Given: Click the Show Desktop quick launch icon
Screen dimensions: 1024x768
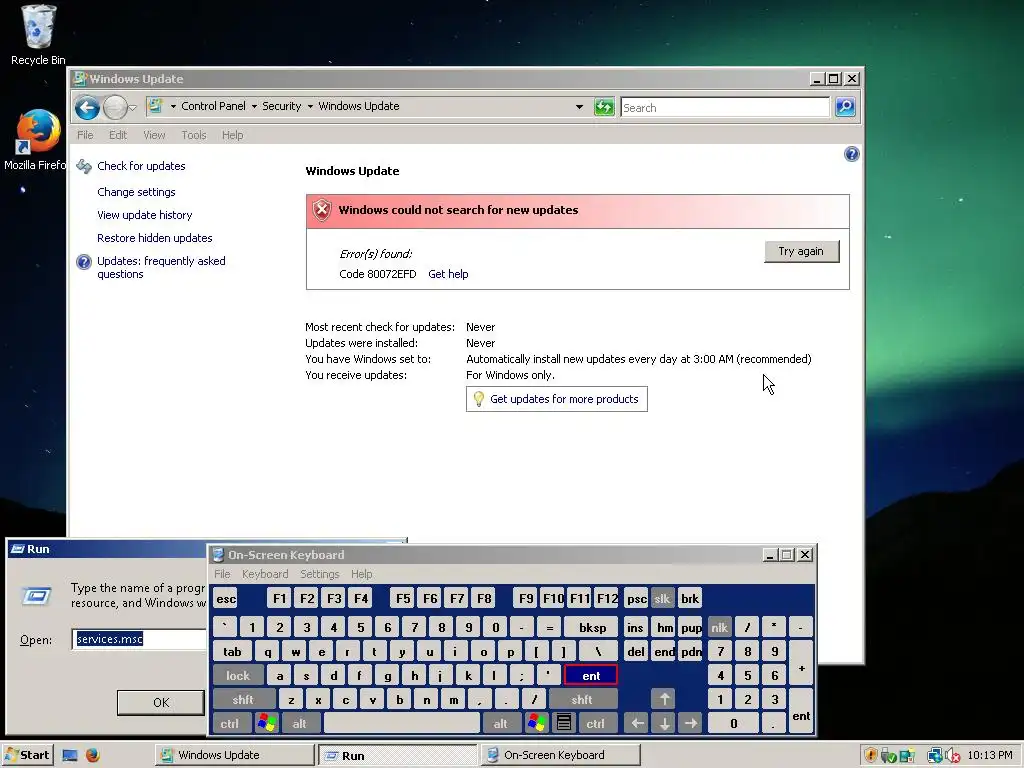Looking at the screenshot, I should point(70,756).
